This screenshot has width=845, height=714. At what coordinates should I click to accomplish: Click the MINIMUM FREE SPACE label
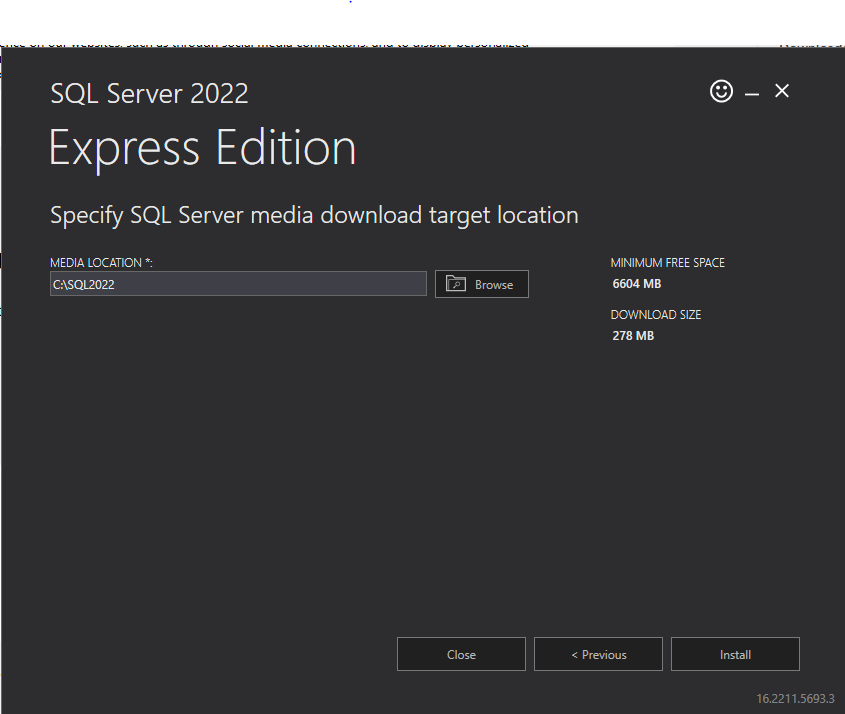[668, 262]
